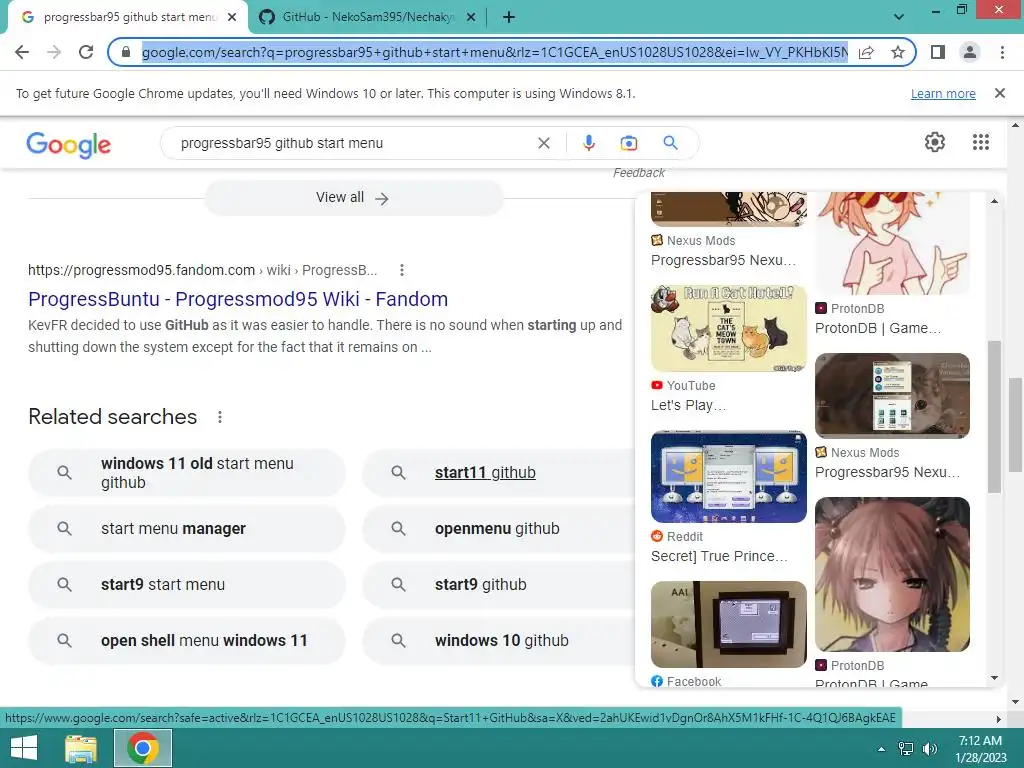Search by image using the camera icon
Viewport: 1024px width, 768px height.
[x=628, y=143]
